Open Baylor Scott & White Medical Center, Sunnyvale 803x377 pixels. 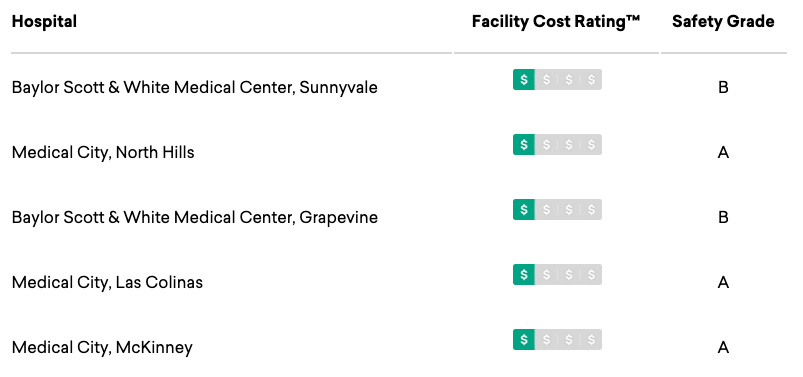pos(195,88)
